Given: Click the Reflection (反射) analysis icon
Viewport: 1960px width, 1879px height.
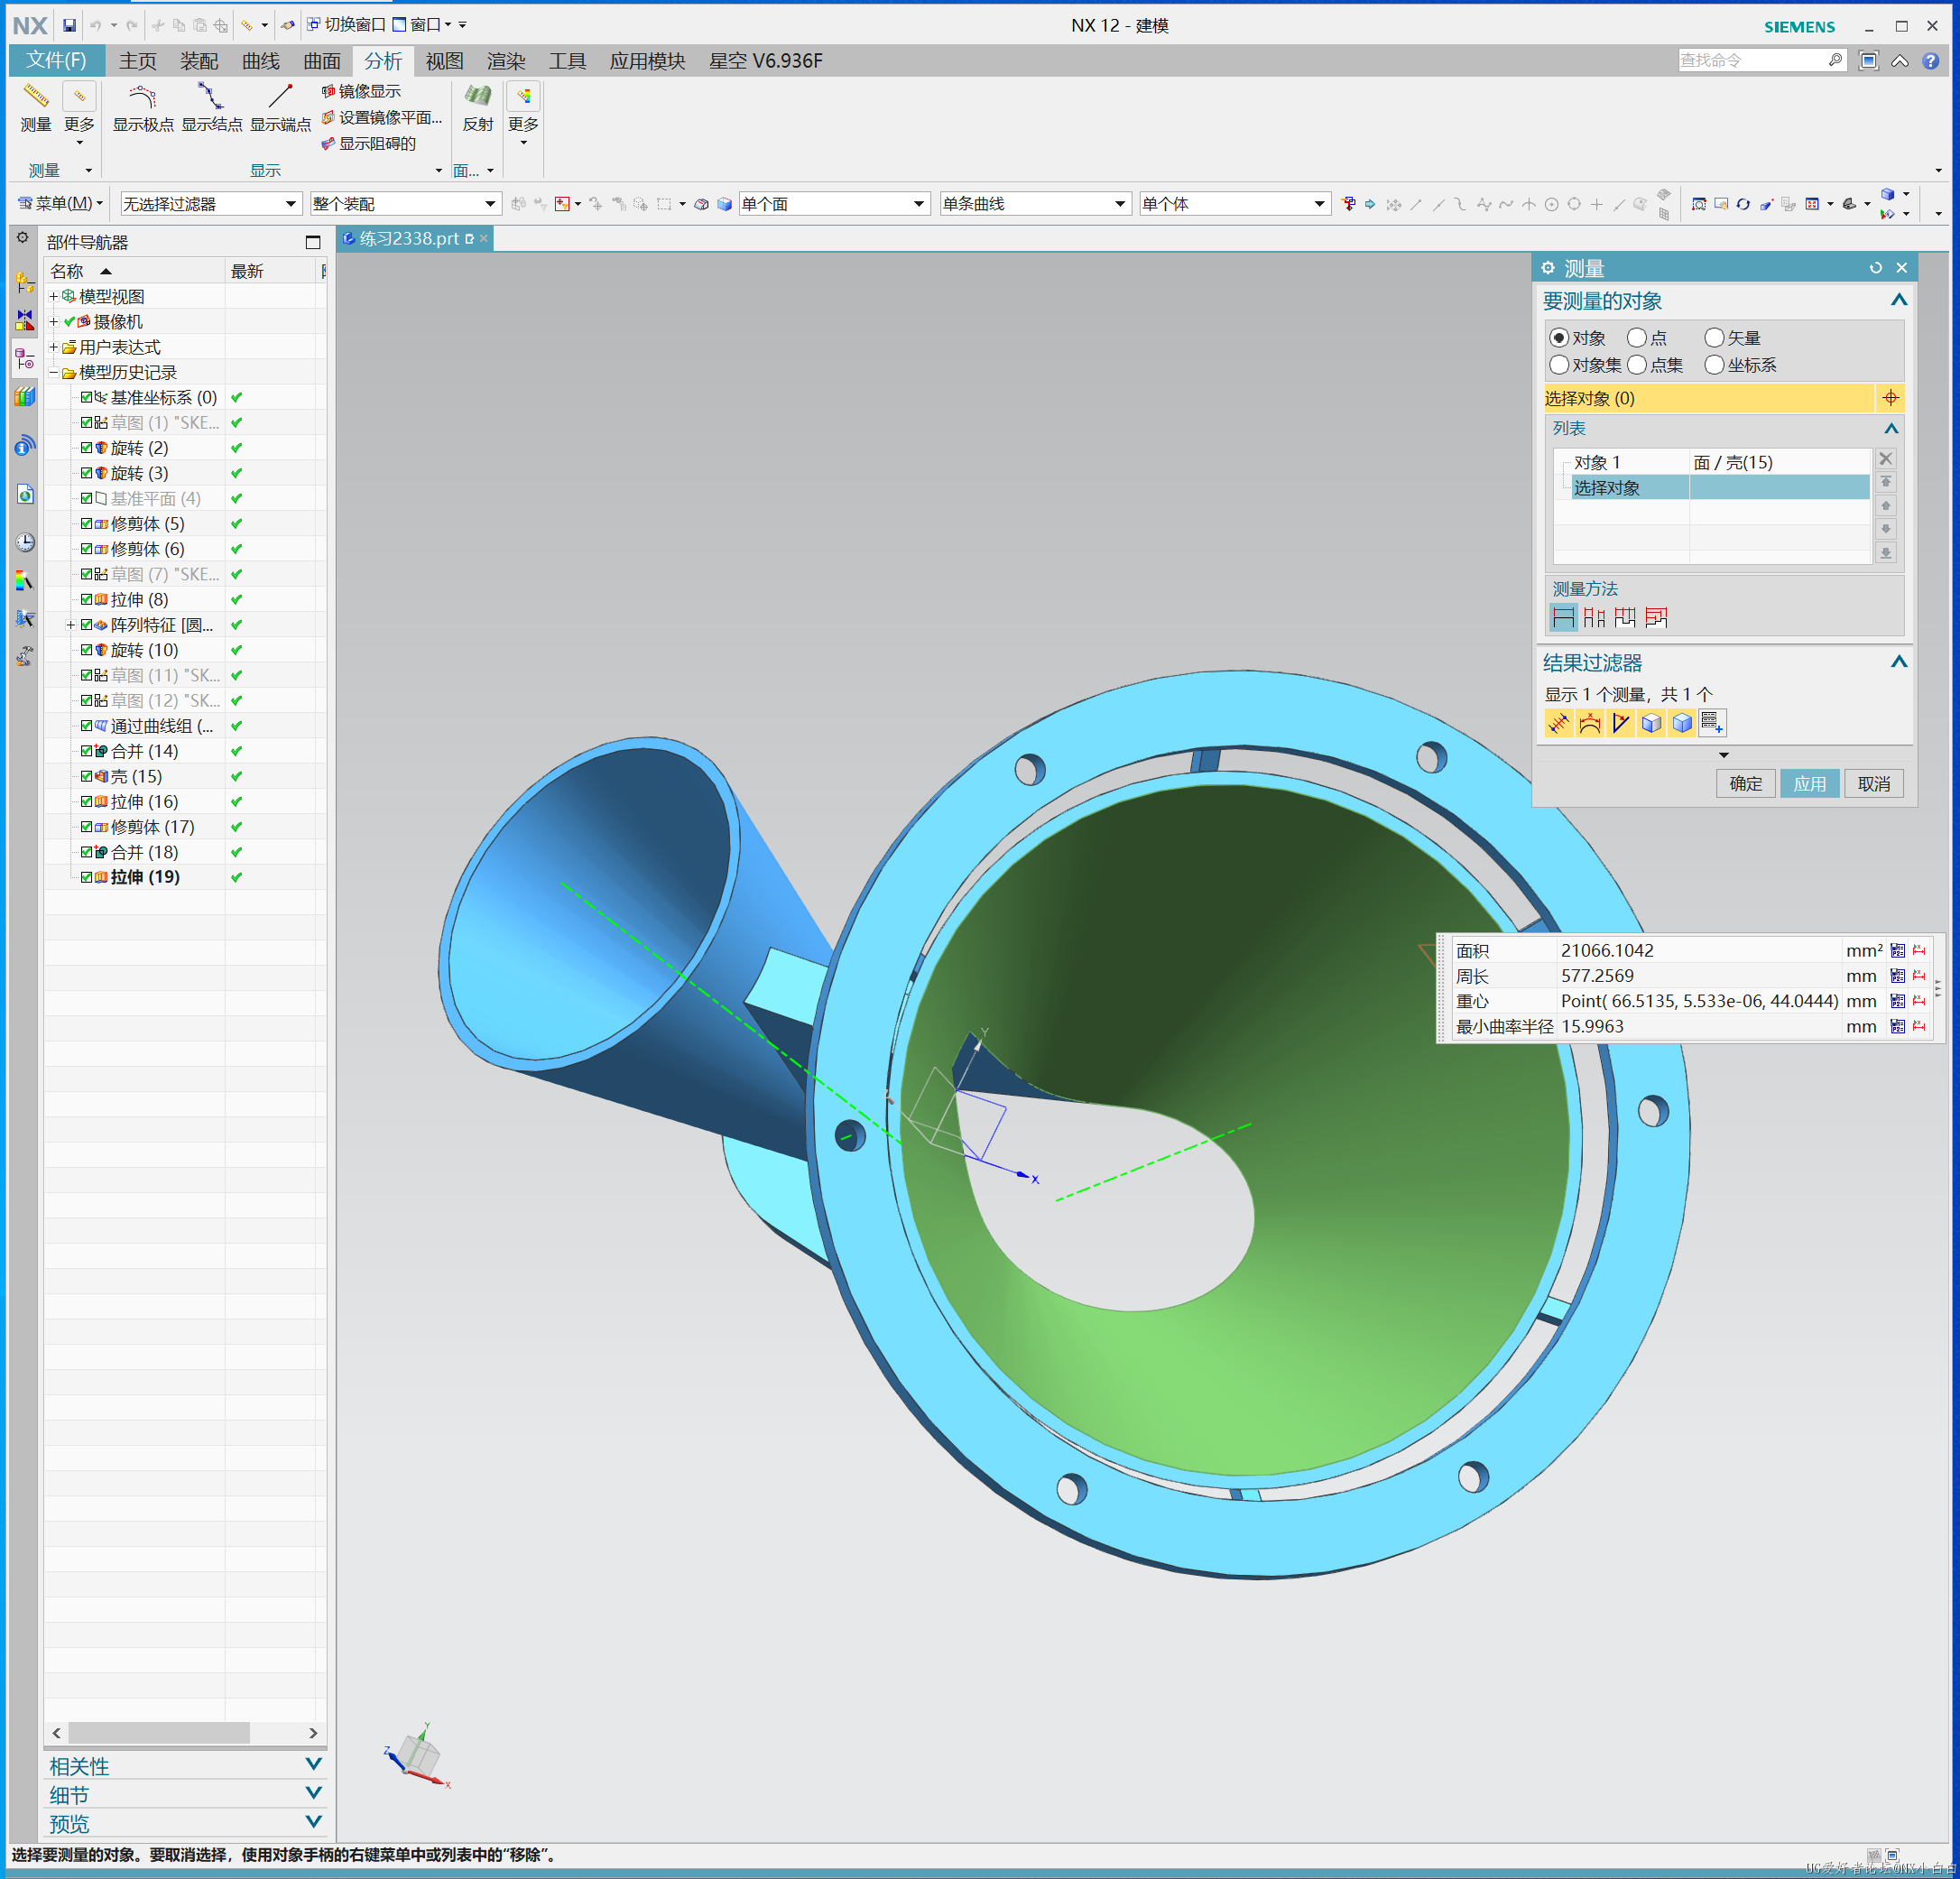Looking at the screenshot, I should 478,97.
